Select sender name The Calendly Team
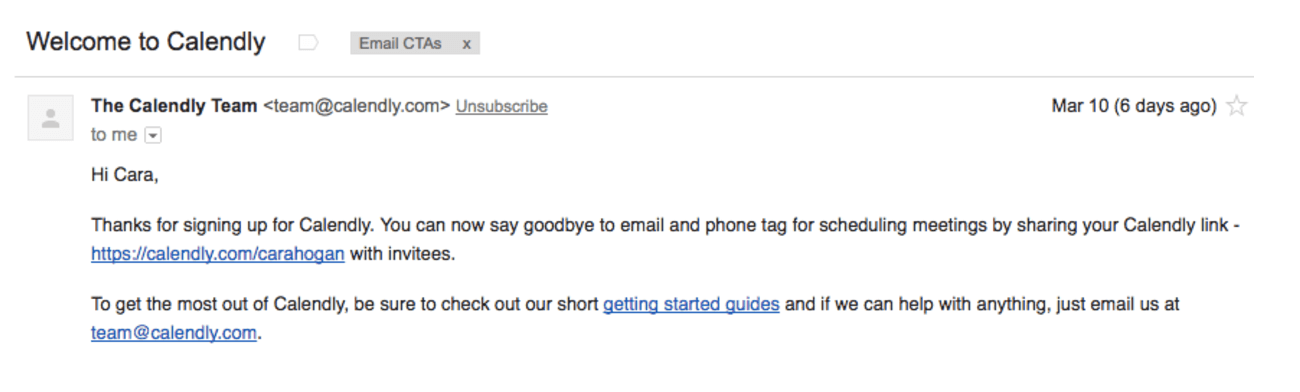Viewport: 1300px width, 392px height. pyautogui.click(x=174, y=106)
